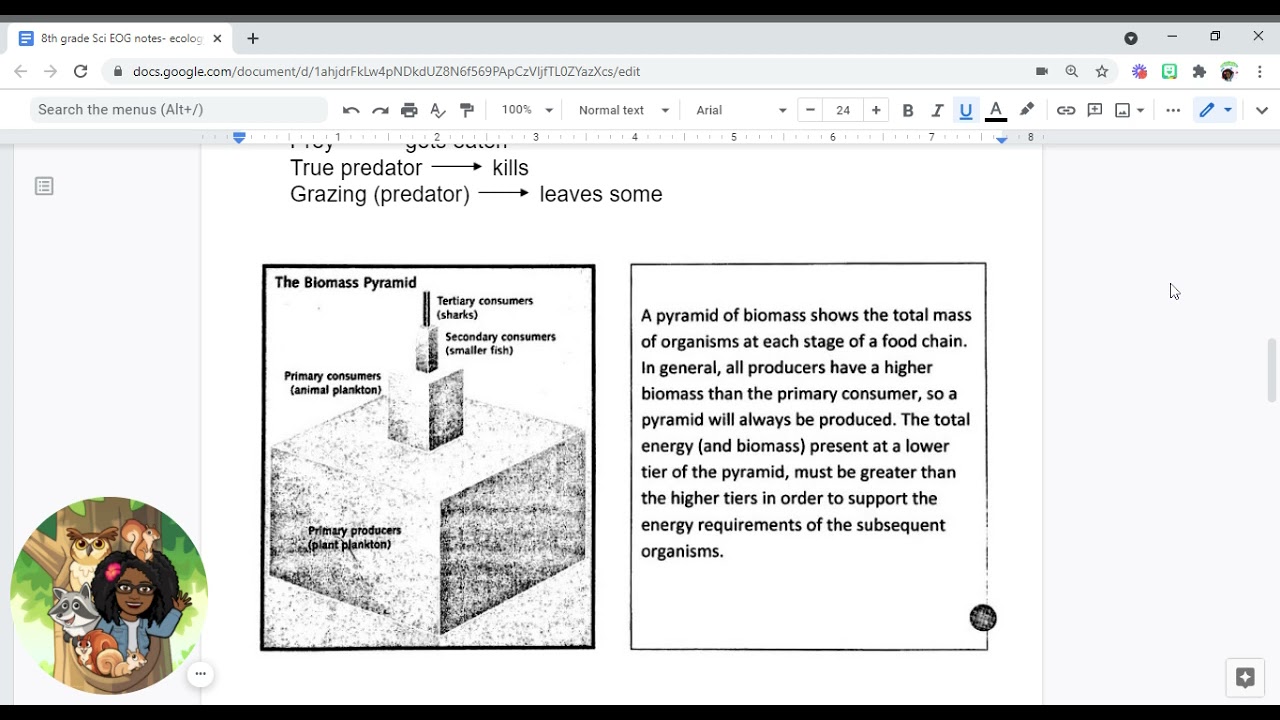Open insert image dropdown arrow
The width and height of the screenshot is (1280, 720).
pyautogui.click(x=1140, y=110)
